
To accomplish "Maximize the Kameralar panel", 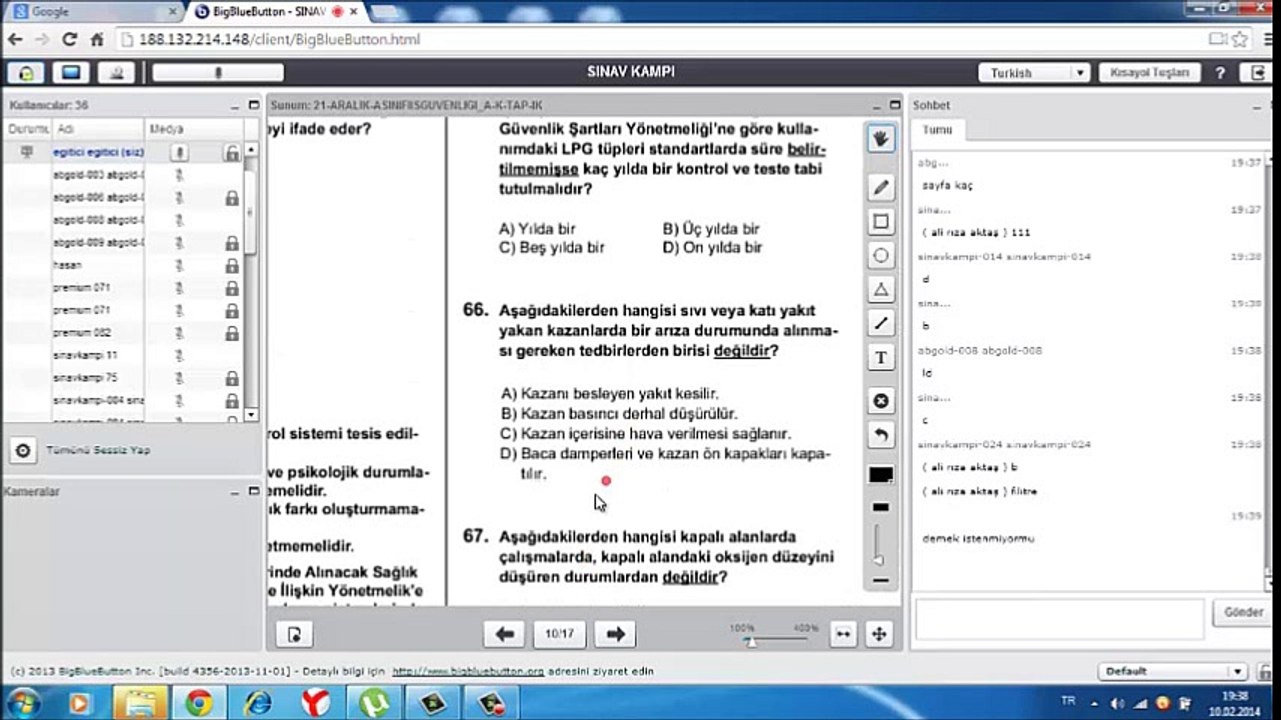I will click(x=252, y=492).
